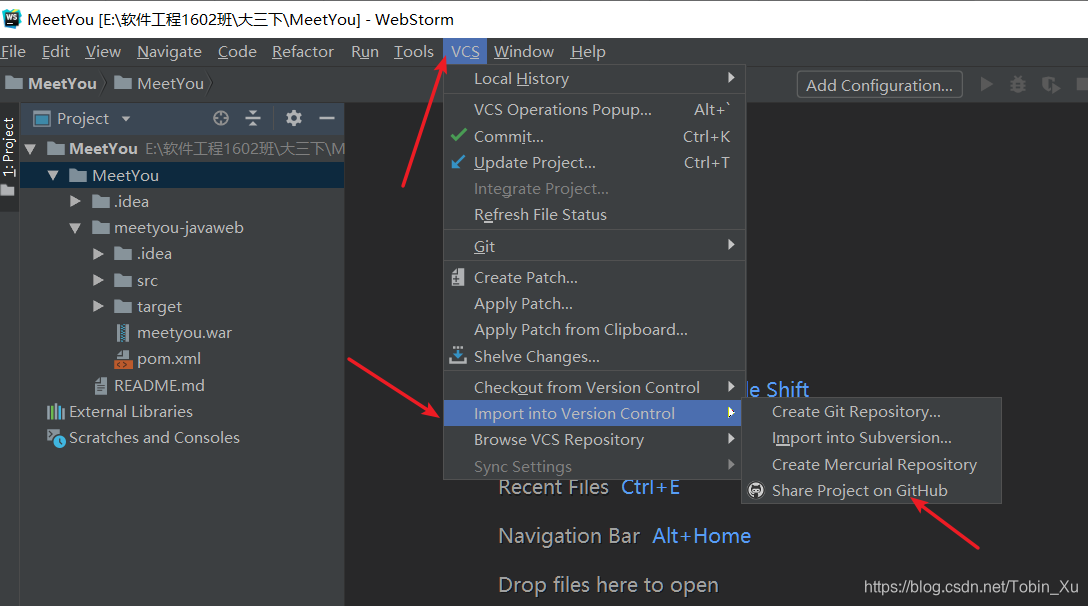Select Refresh File Status
This screenshot has height=606, width=1088.
[x=594, y=214]
